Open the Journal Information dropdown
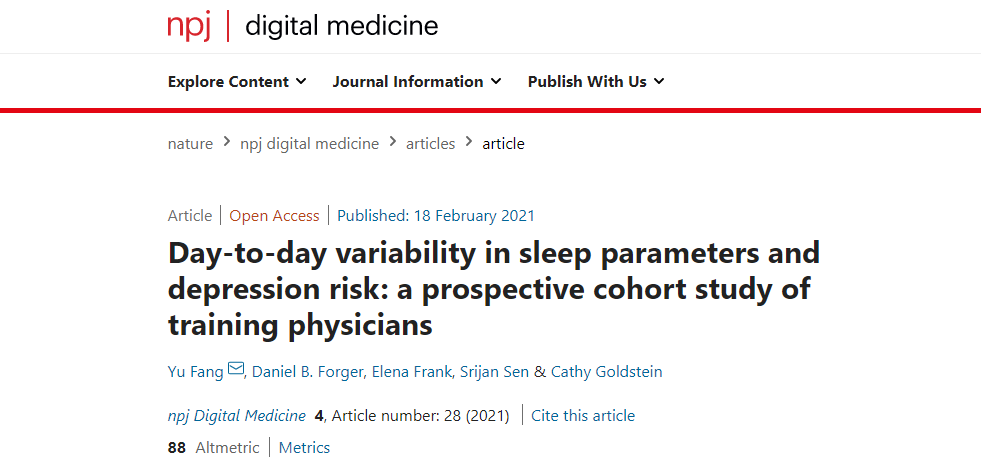The width and height of the screenshot is (981, 463). point(416,82)
